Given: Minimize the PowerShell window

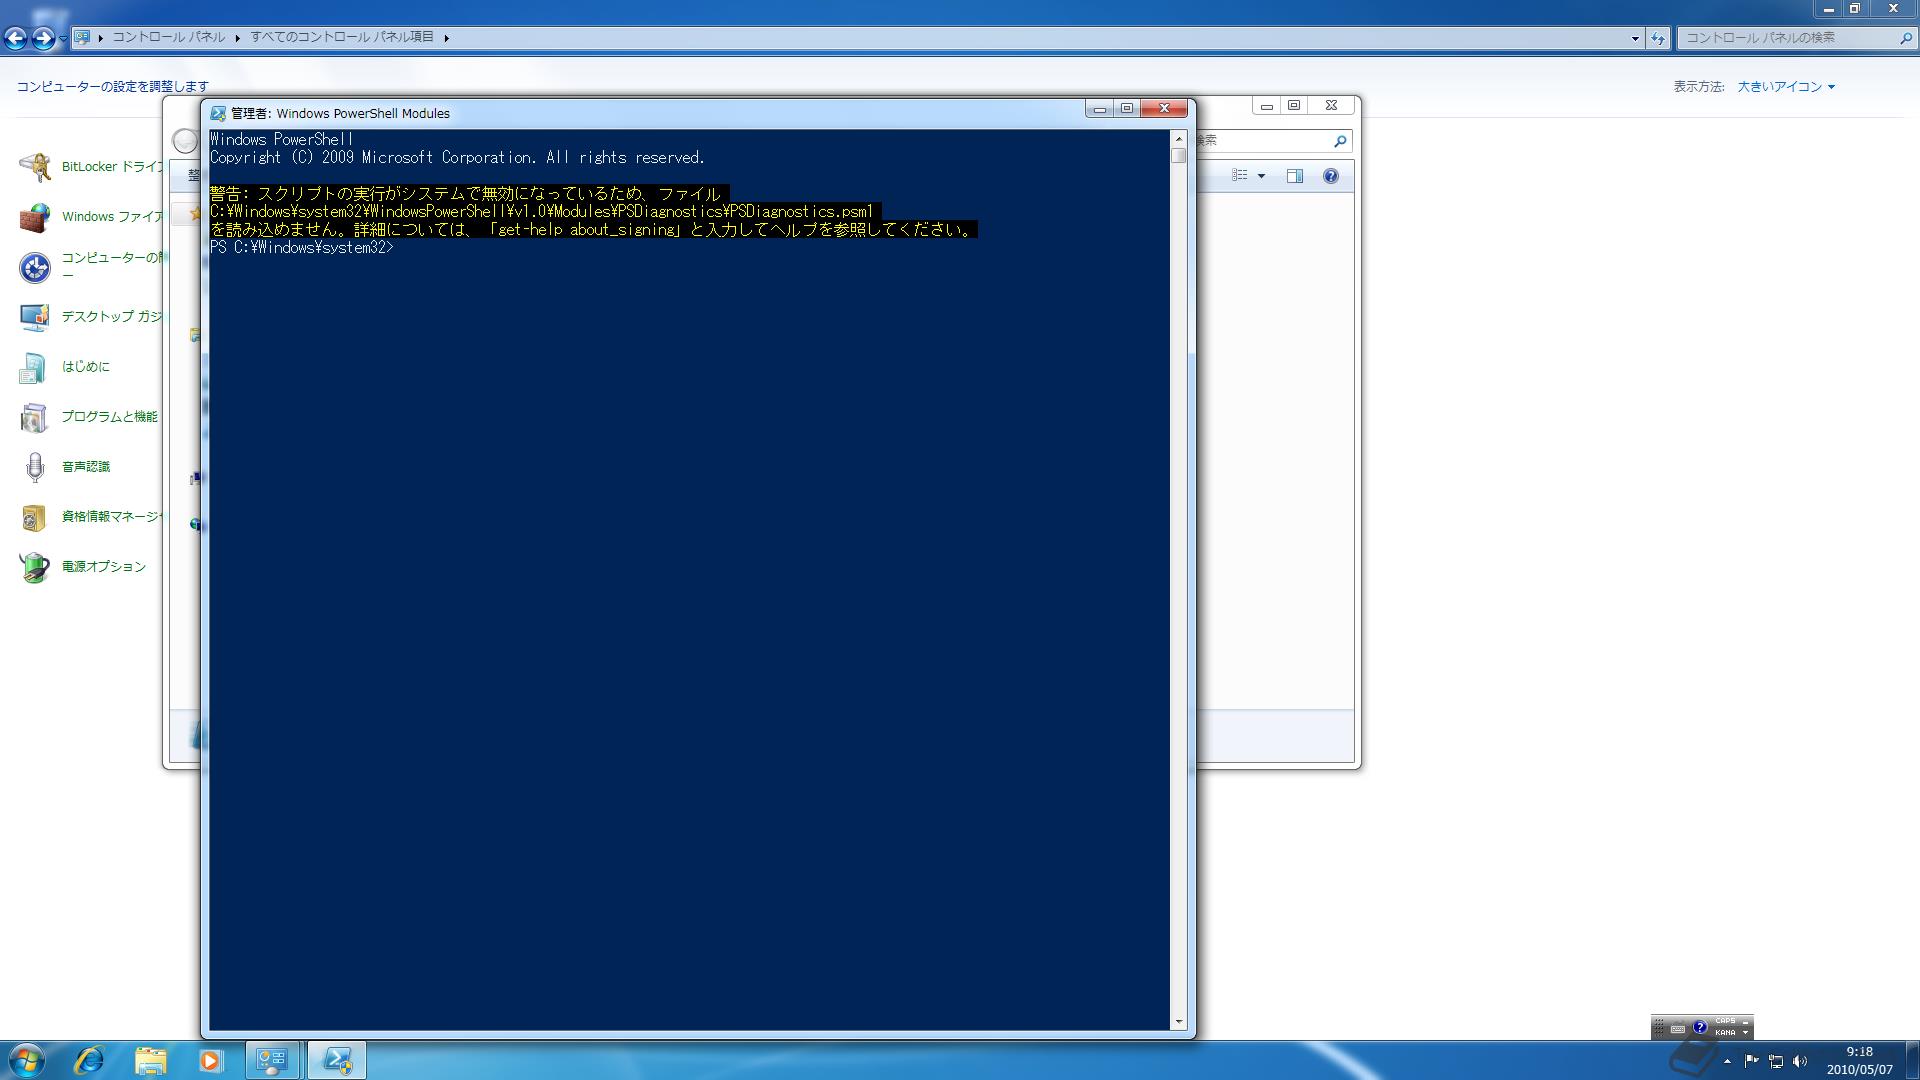Looking at the screenshot, I should coord(1100,108).
